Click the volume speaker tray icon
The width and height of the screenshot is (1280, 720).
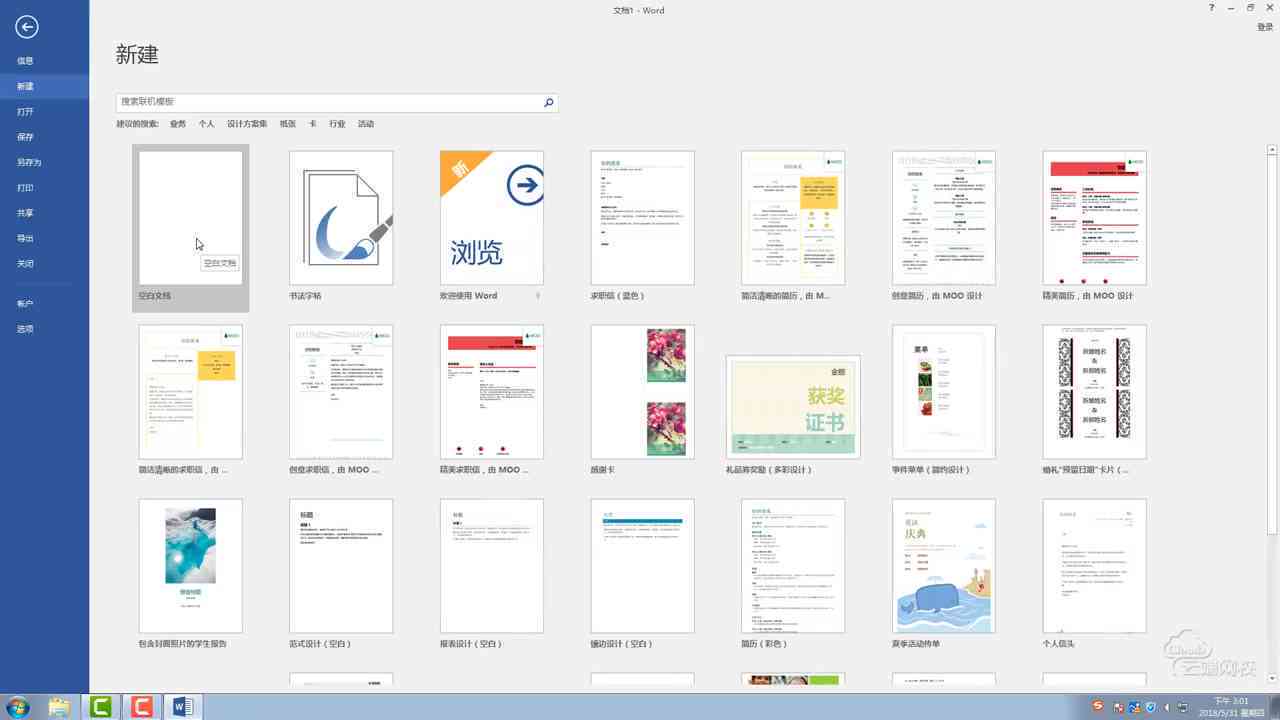click(1167, 707)
